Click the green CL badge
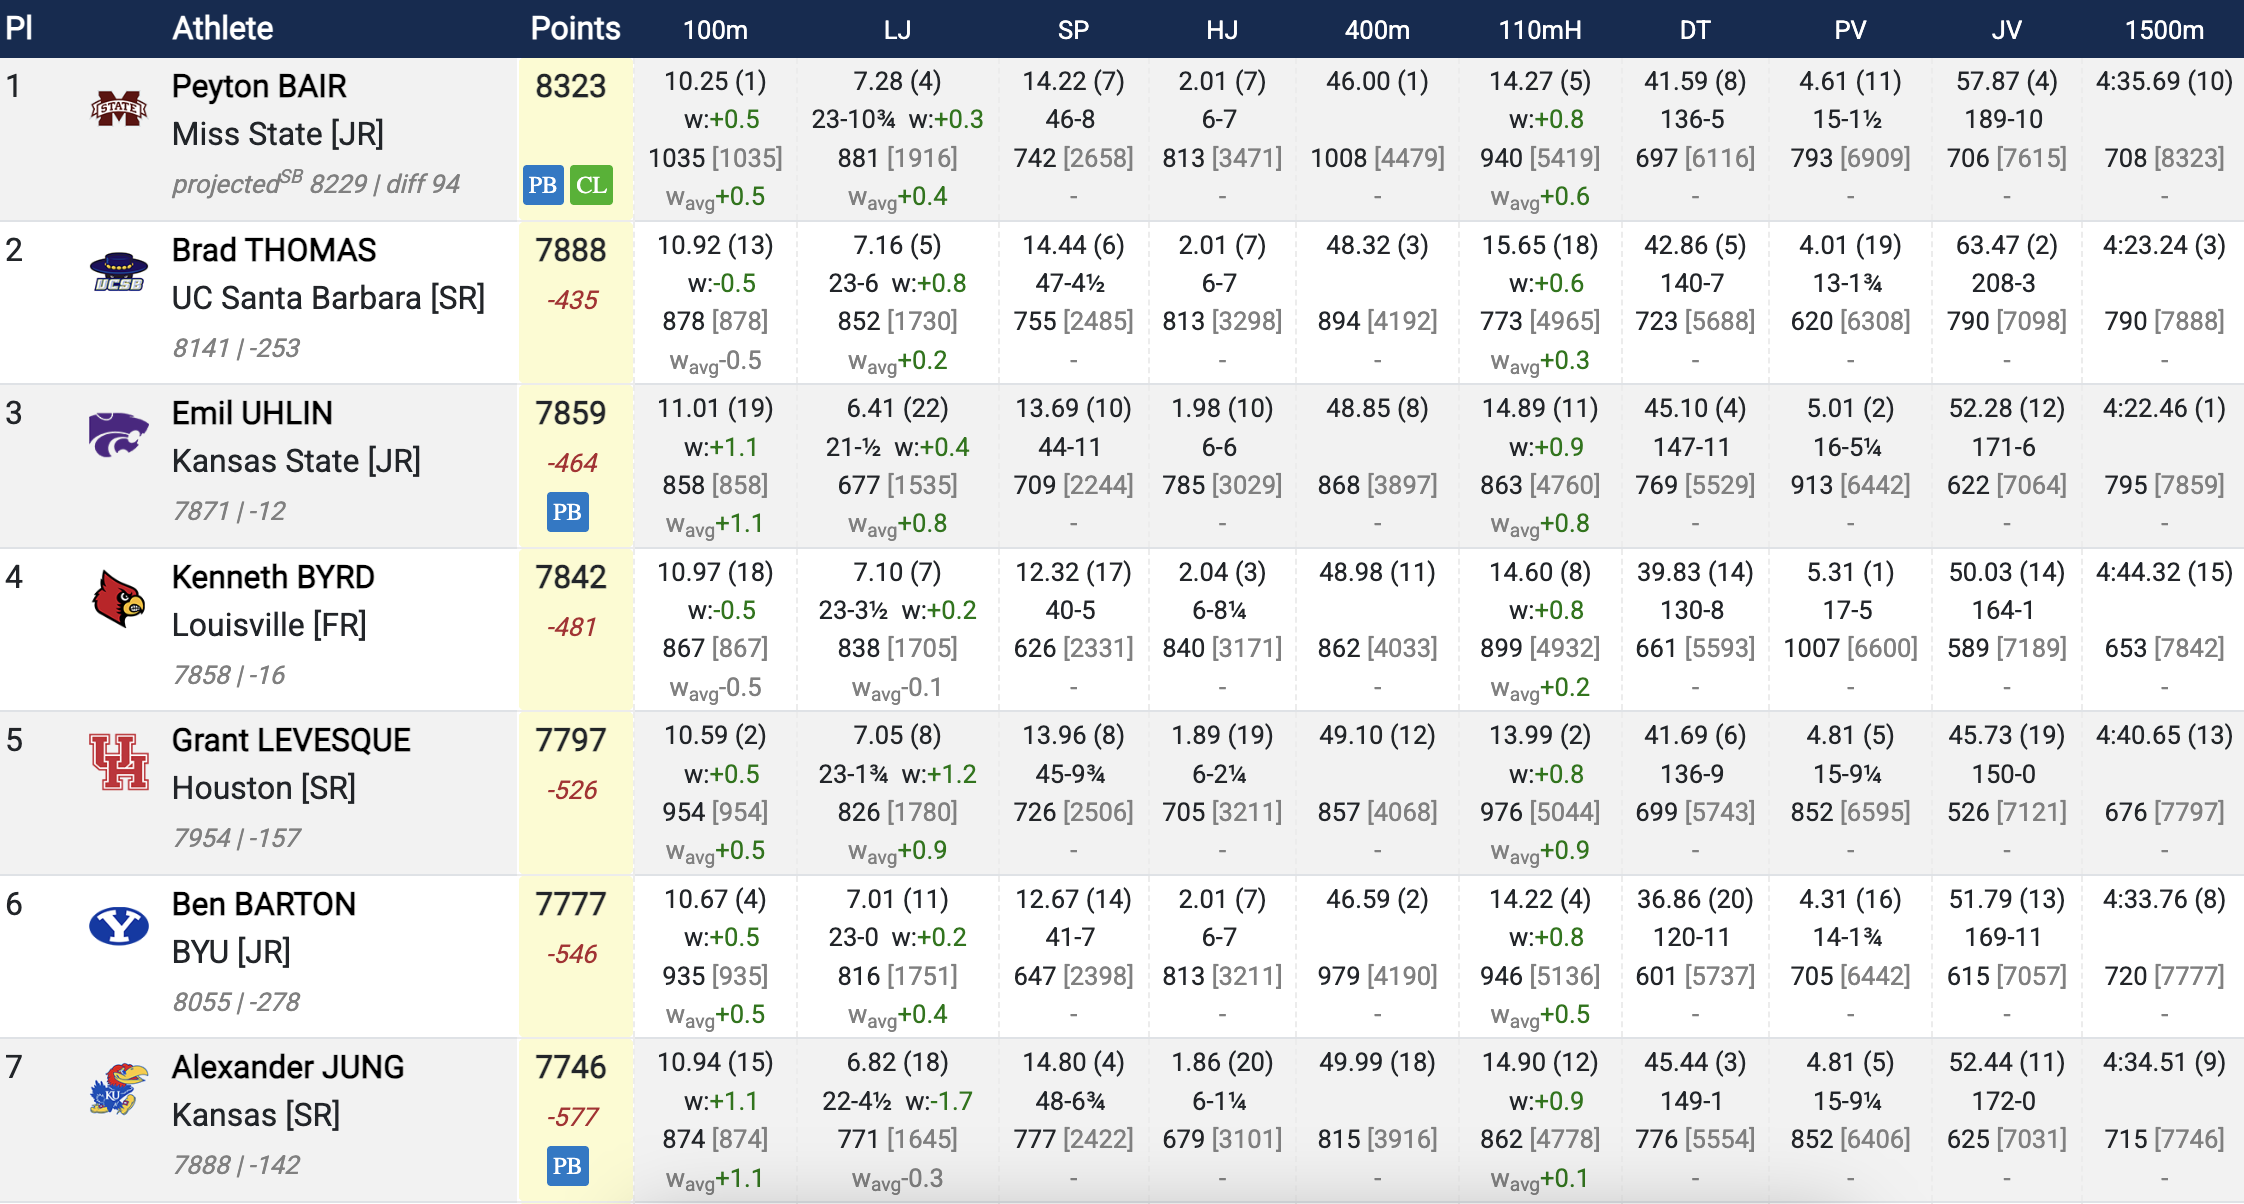 tap(591, 185)
